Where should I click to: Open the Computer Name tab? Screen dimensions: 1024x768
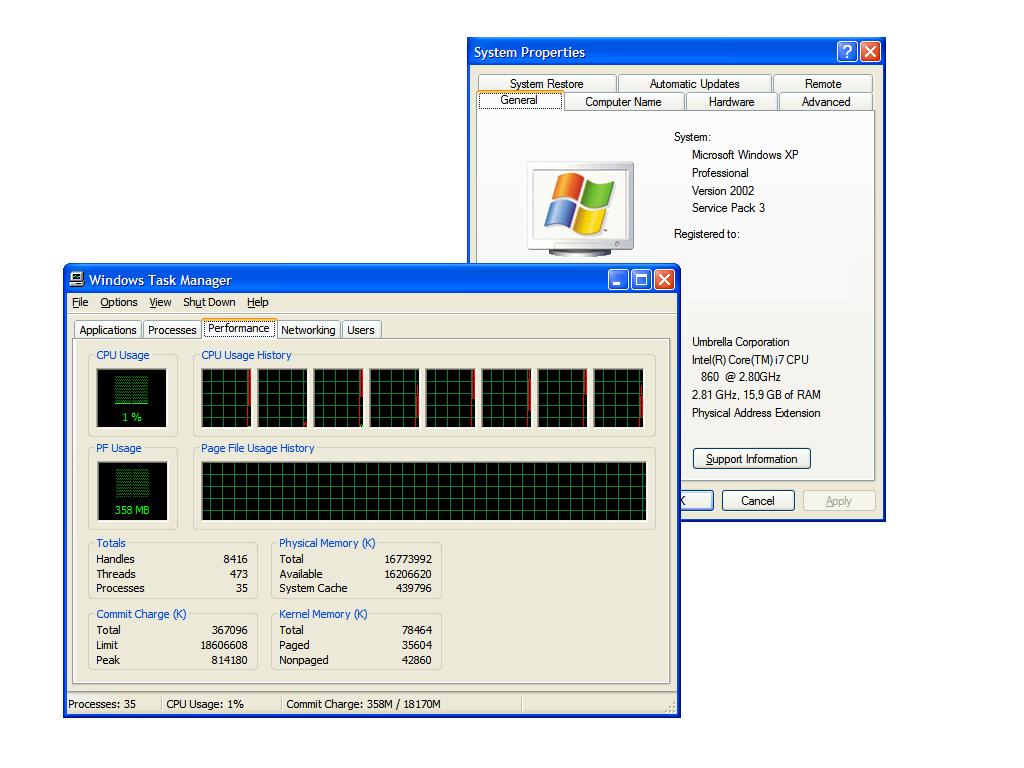pos(624,102)
